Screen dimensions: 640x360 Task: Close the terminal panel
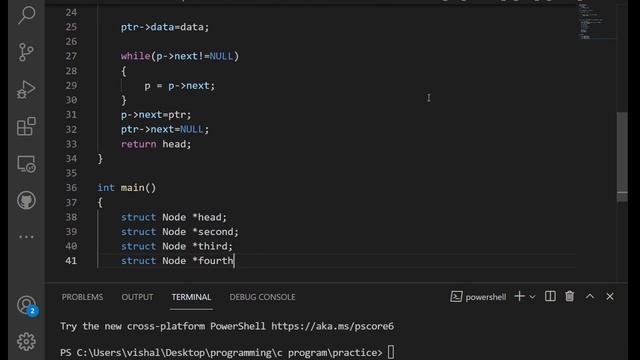pos(610,296)
